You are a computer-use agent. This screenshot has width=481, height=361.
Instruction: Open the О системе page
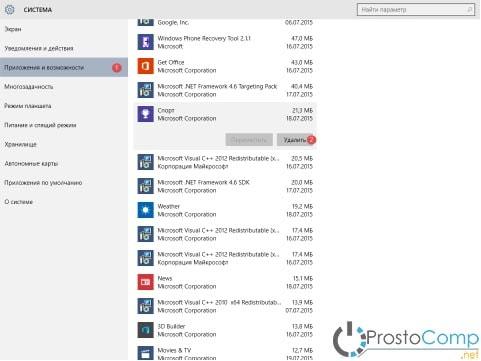[64, 202]
